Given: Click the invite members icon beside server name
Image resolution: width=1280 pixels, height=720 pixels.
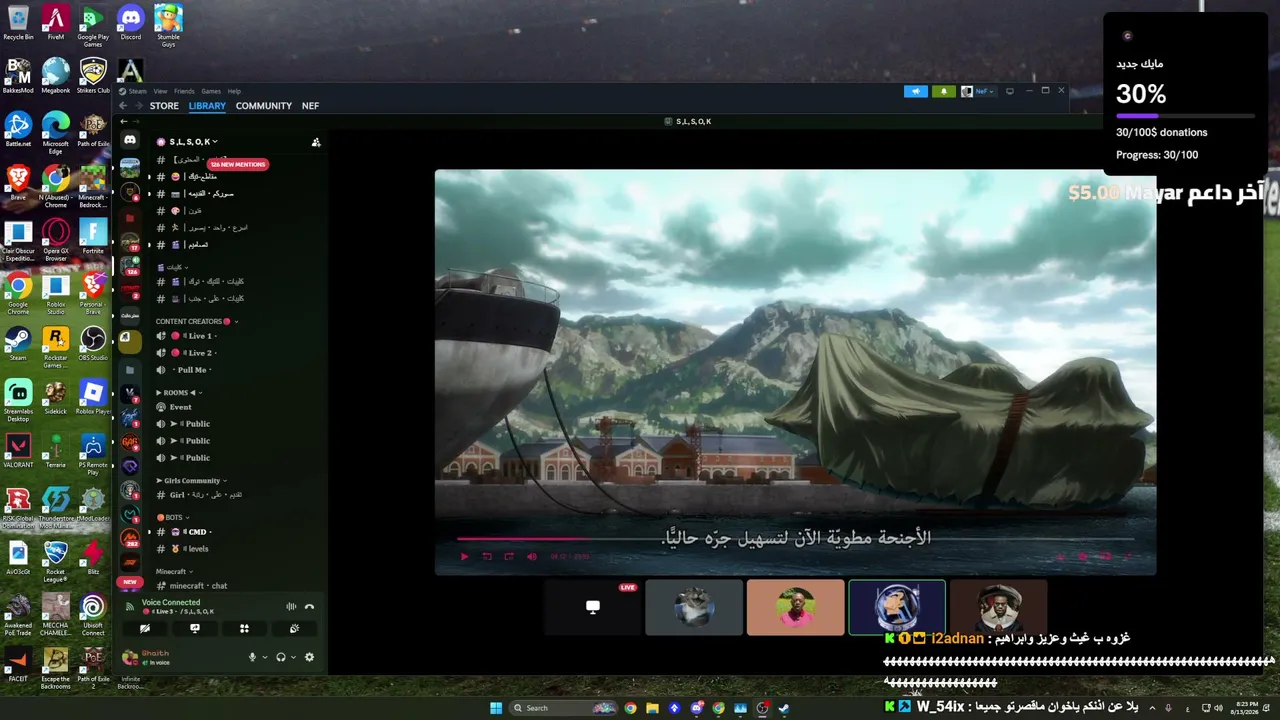Looking at the screenshot, I should tap(316, 142).
